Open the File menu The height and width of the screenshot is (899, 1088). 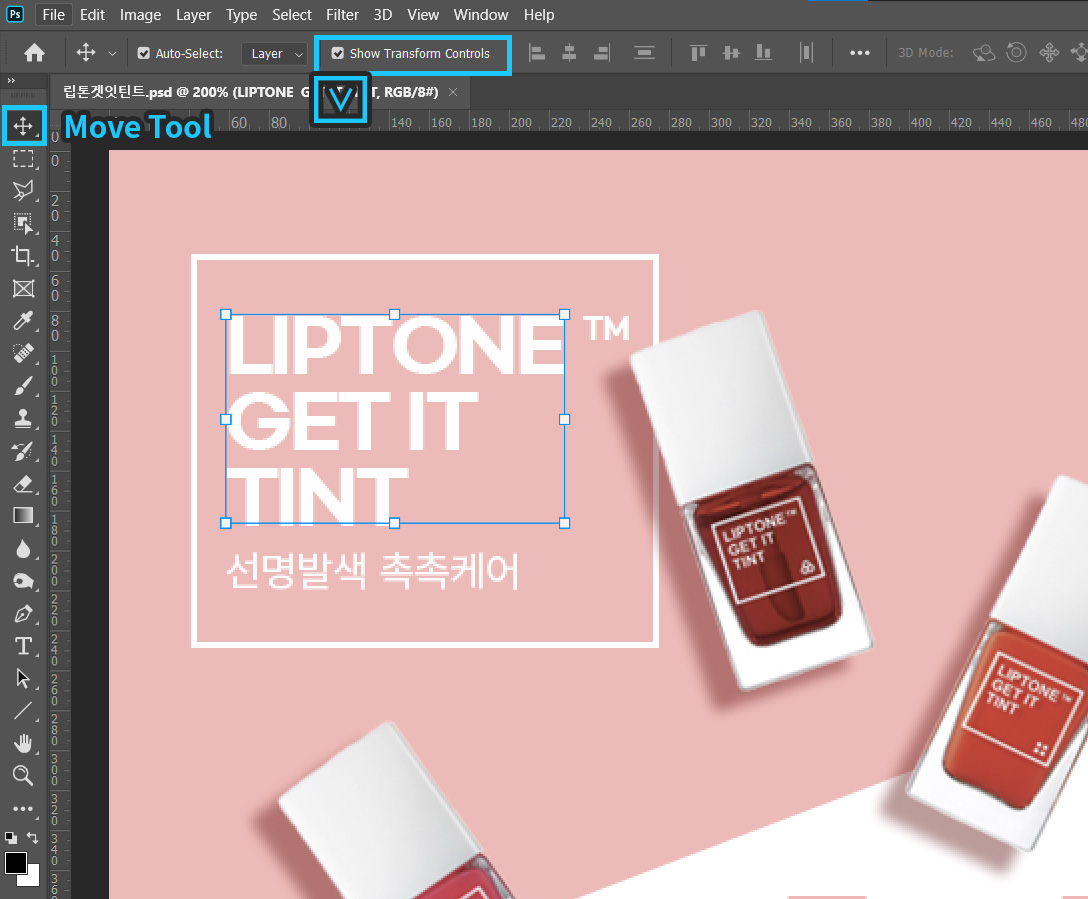coord(53,15)
